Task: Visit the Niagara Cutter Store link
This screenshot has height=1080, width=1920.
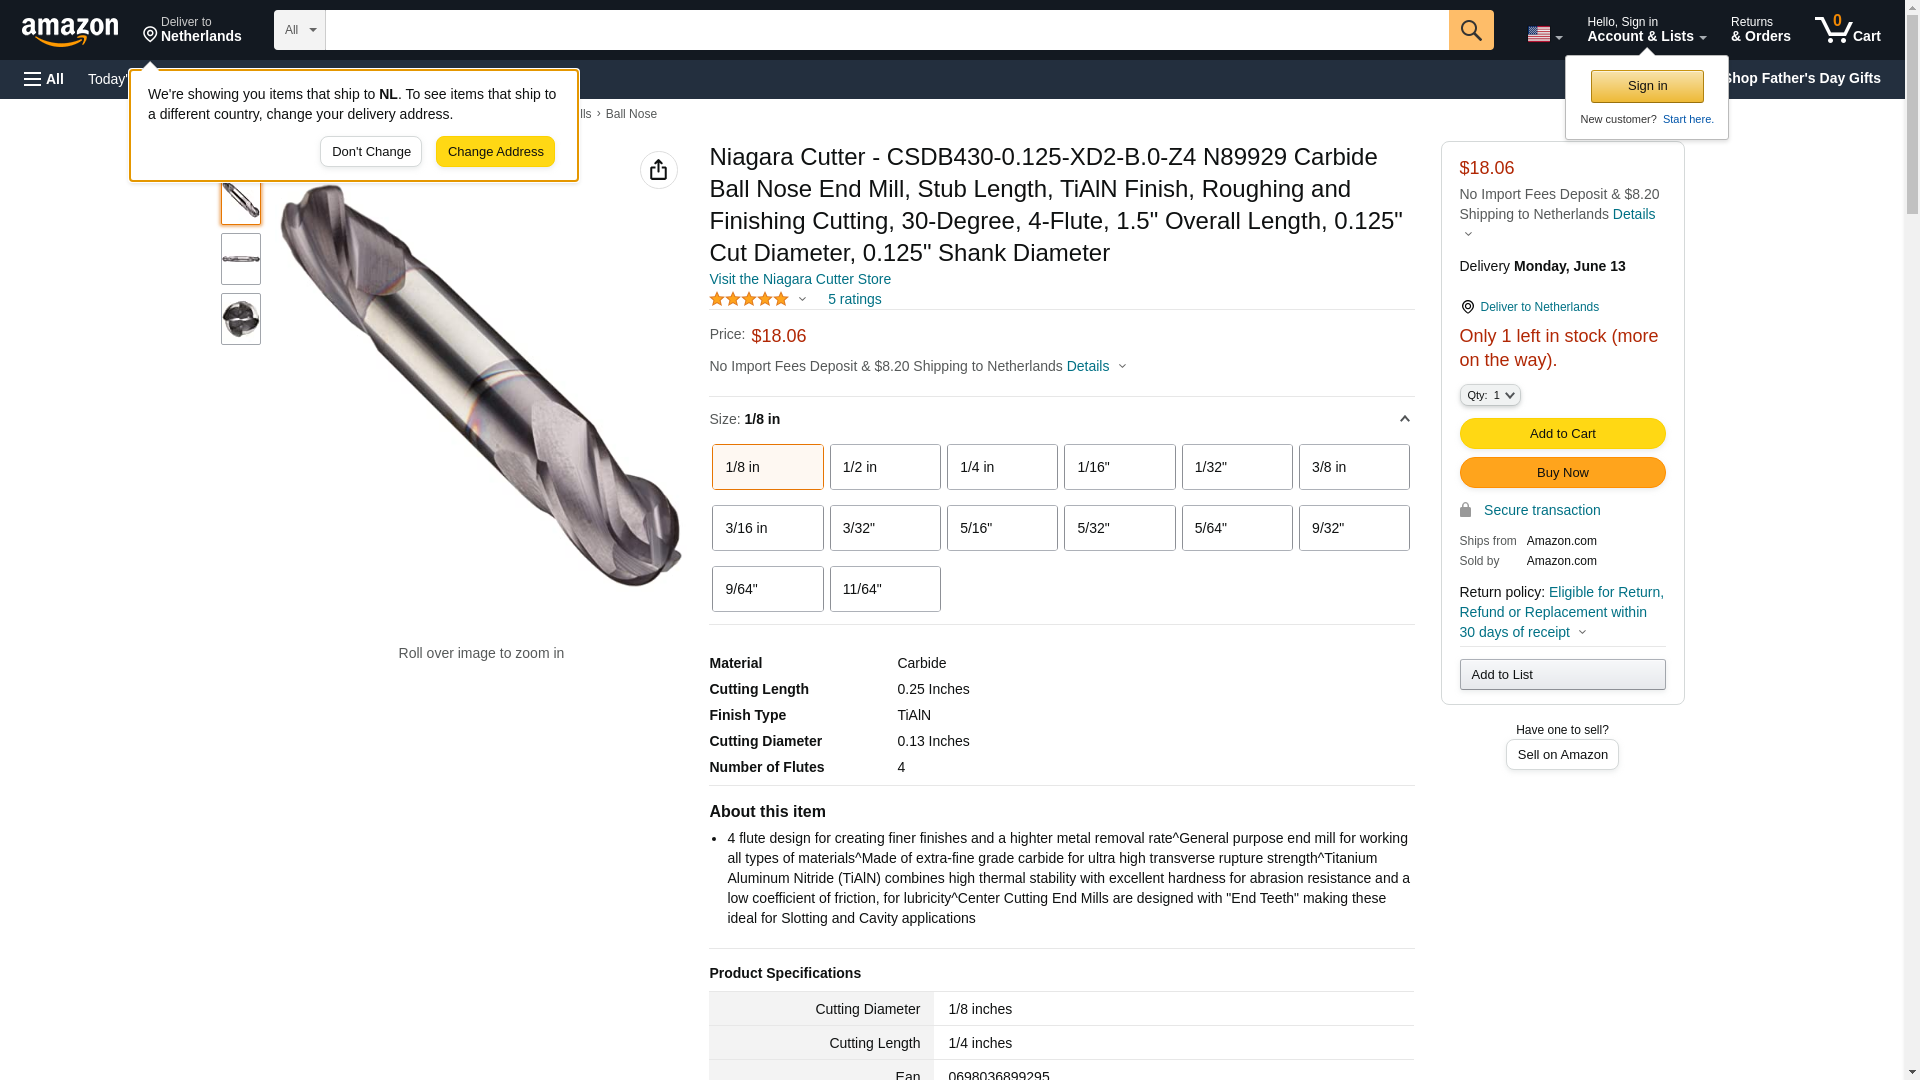Action: click(800, 279)
